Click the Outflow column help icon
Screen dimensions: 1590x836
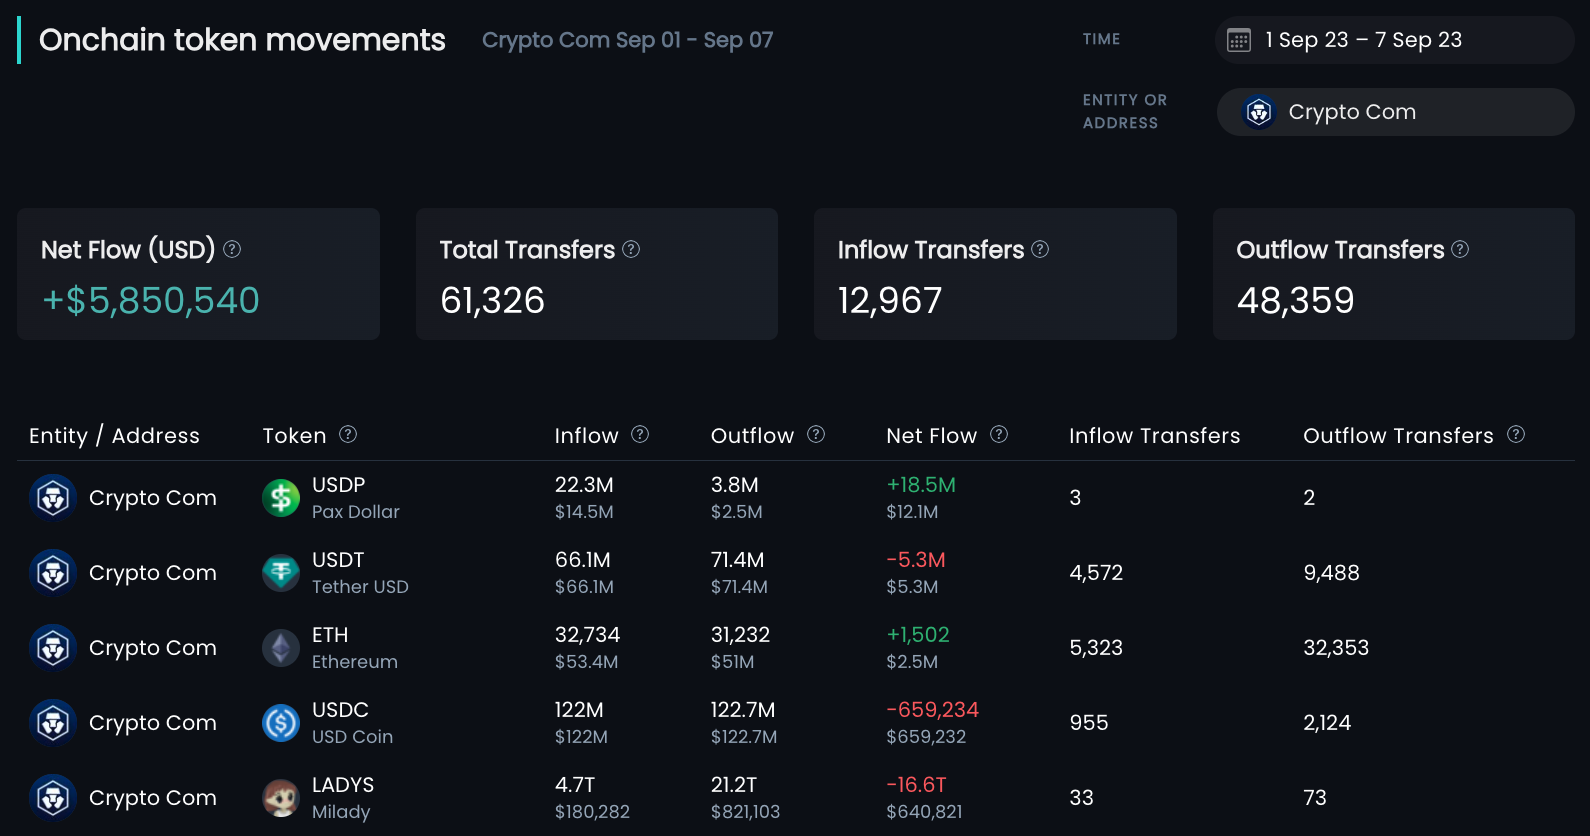coord(816,434)
